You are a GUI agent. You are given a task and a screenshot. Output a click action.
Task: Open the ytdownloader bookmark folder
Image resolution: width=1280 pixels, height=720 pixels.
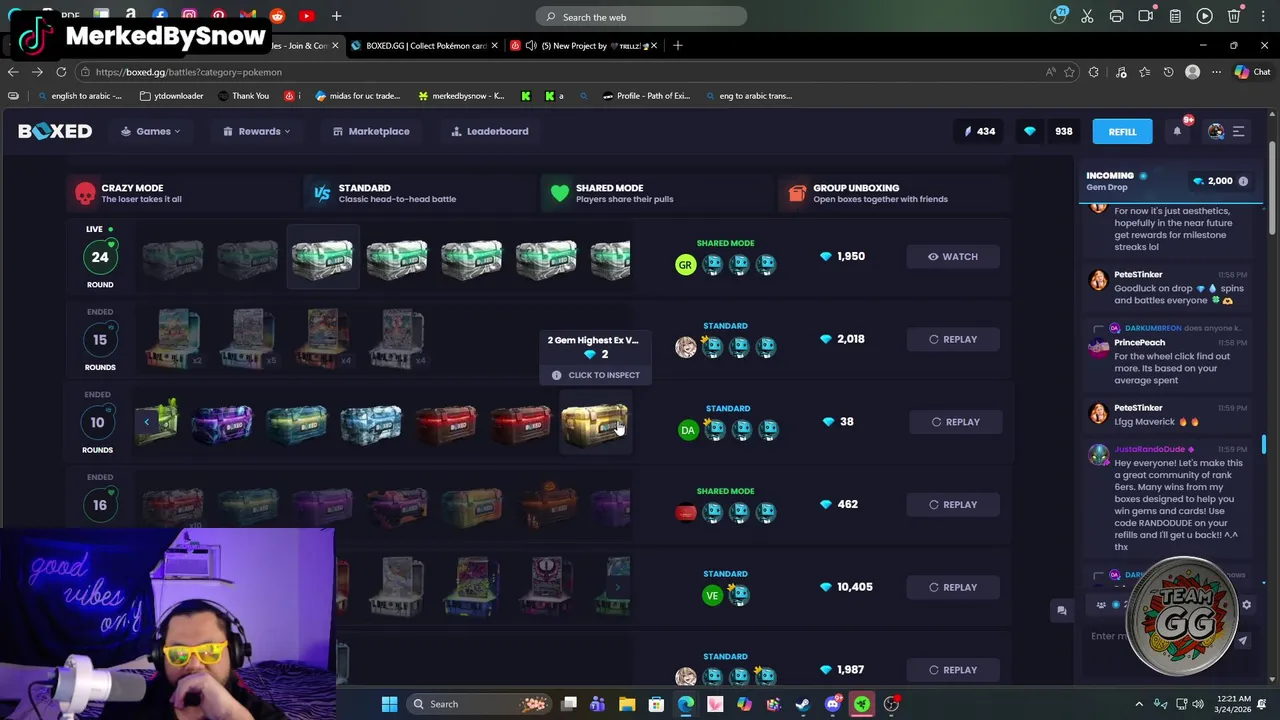(x=172, y=96)
